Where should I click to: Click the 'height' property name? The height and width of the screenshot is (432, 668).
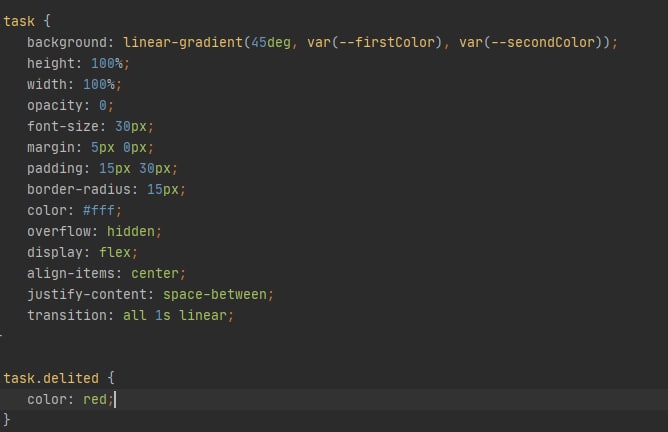[x=51, y=63]
